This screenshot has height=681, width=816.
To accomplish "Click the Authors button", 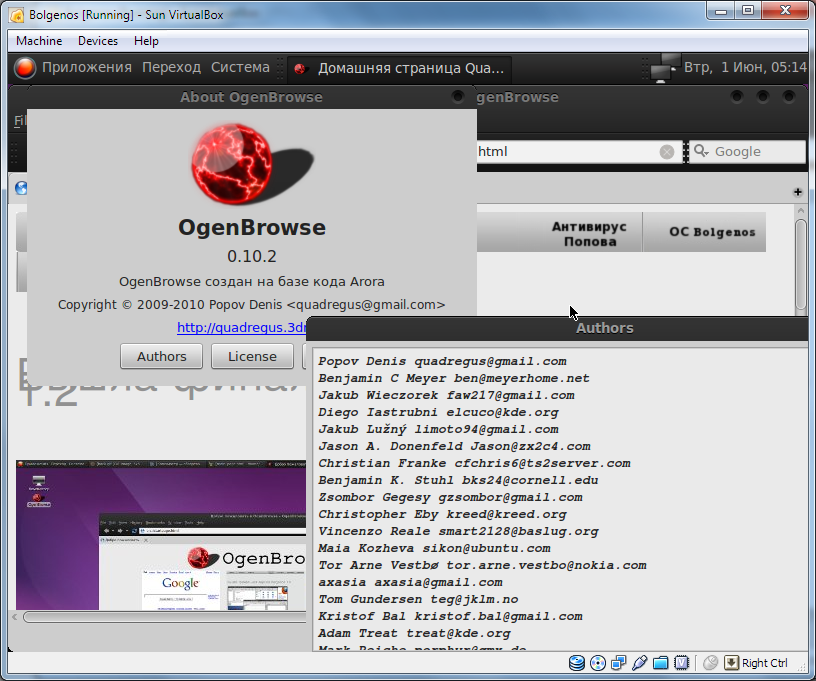I will pos(161,356).
